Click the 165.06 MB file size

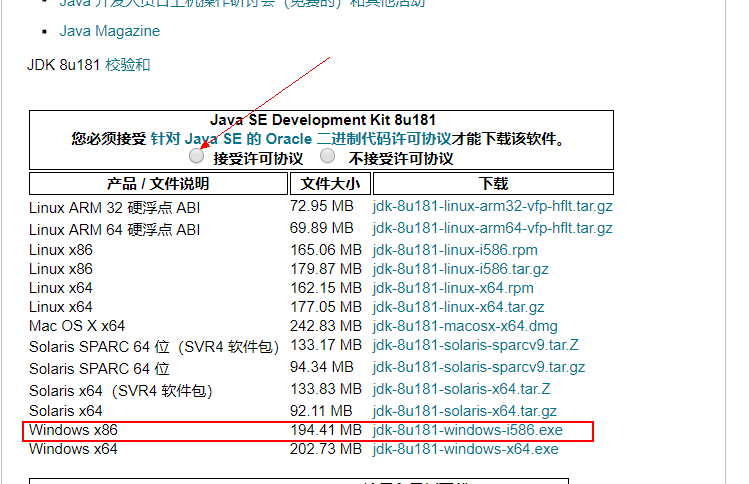tap(326, 250)
